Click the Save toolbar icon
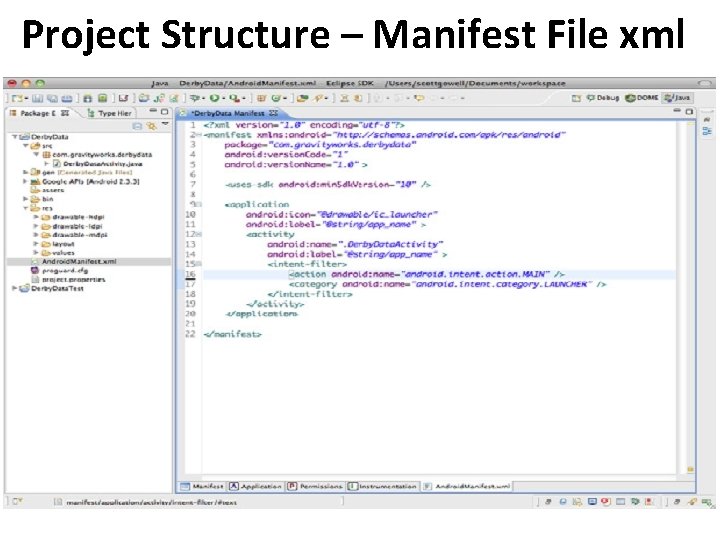Image resolution: width=720 pixels, height=540 pixels. point(37,98)
